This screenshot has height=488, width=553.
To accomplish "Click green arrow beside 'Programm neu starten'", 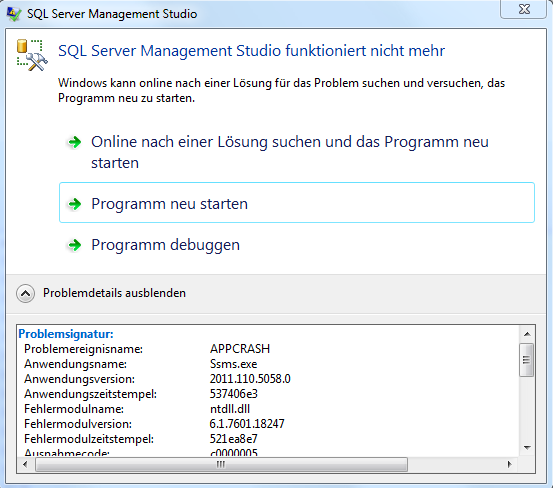I will (x=74, y=204).
